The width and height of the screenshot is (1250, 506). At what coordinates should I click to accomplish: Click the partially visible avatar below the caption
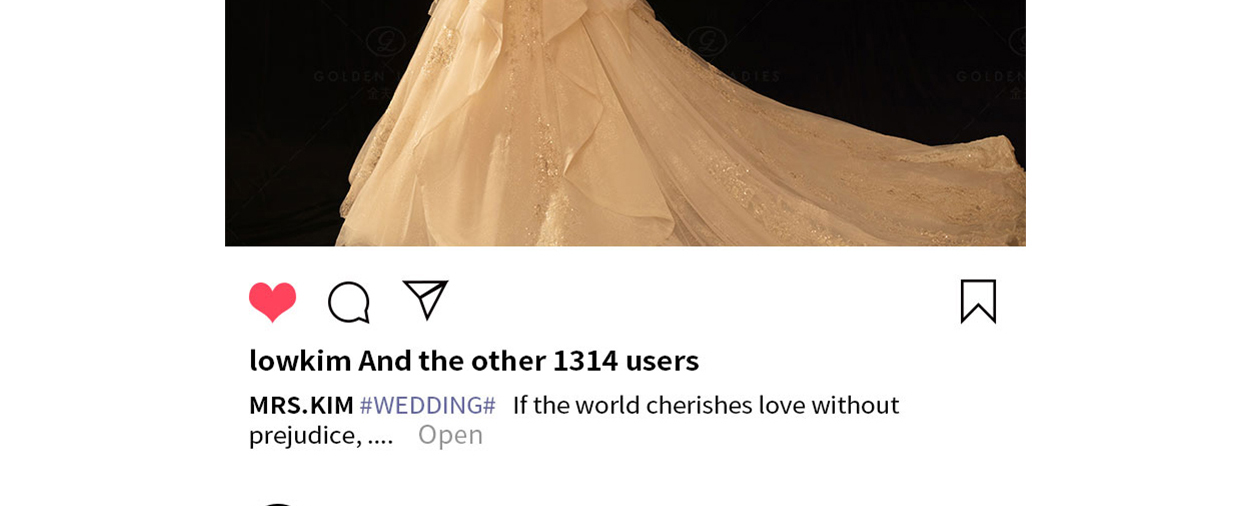pos(278,504)
